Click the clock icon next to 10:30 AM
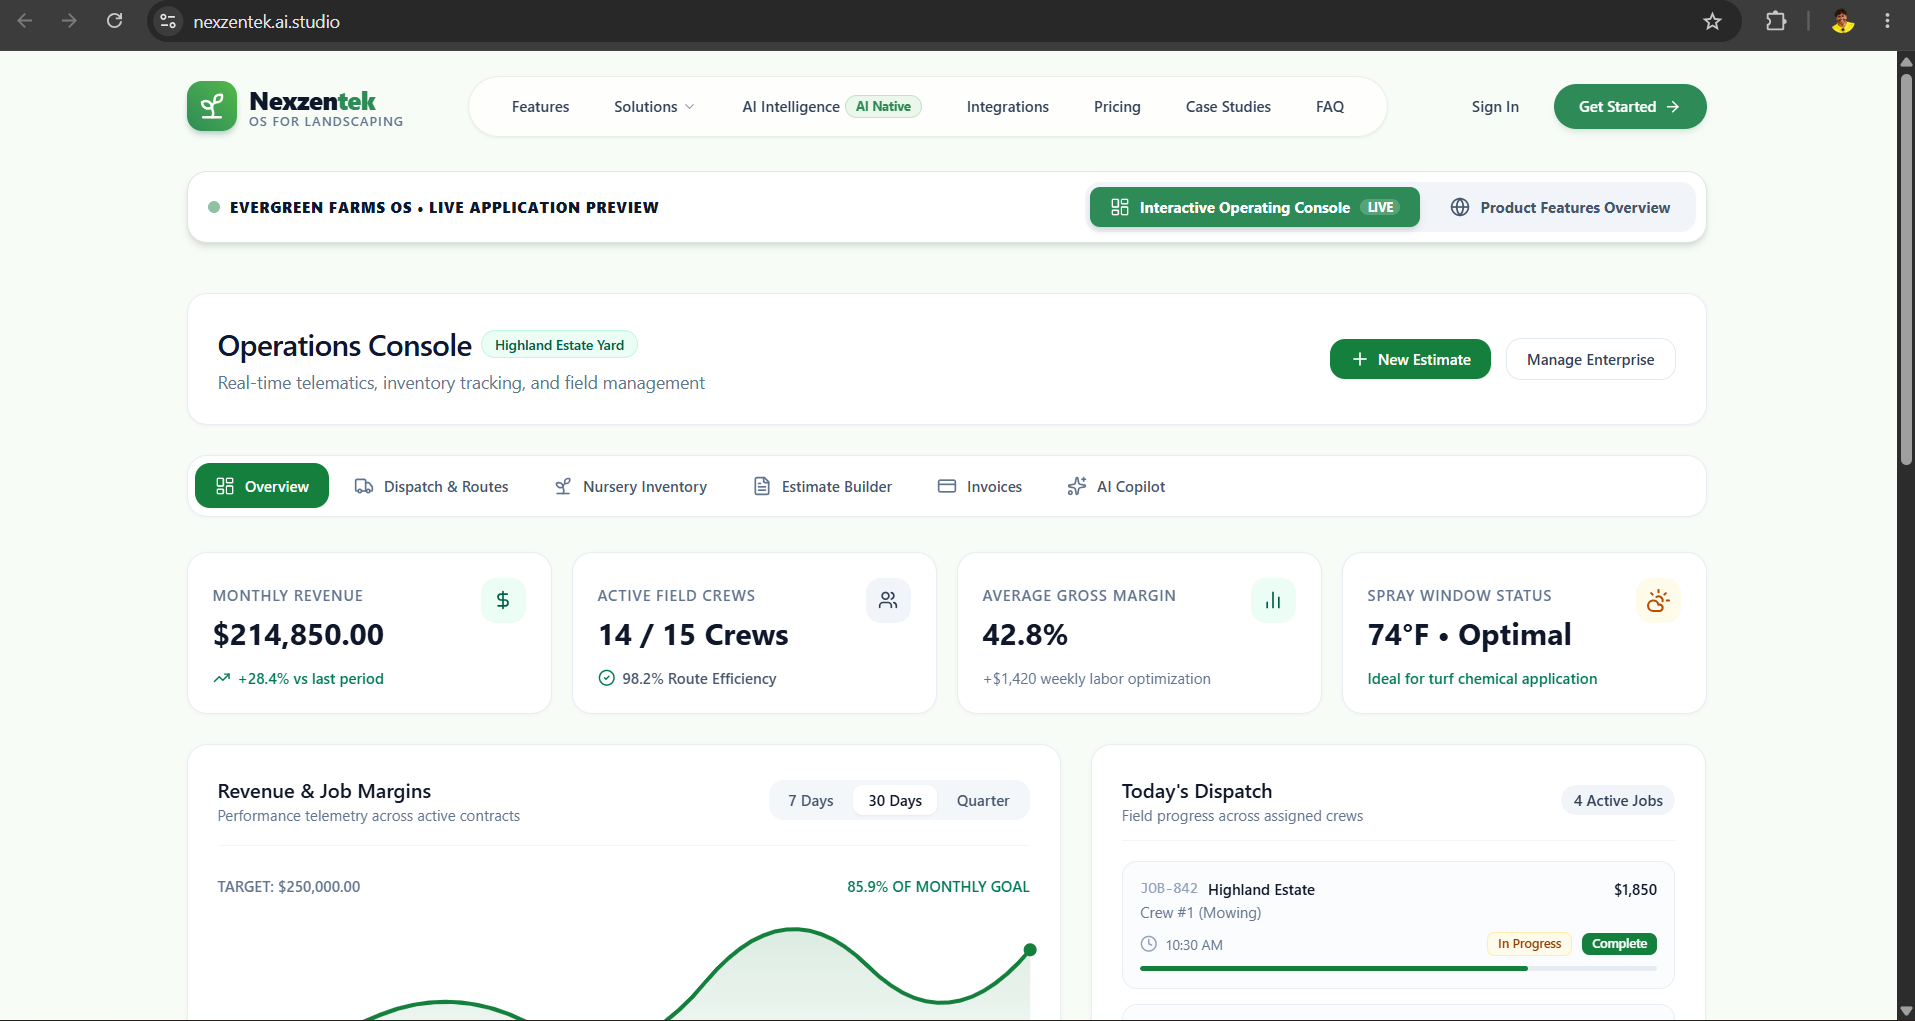This screenshot has width=1915, height=1021. pos(1149,944)
